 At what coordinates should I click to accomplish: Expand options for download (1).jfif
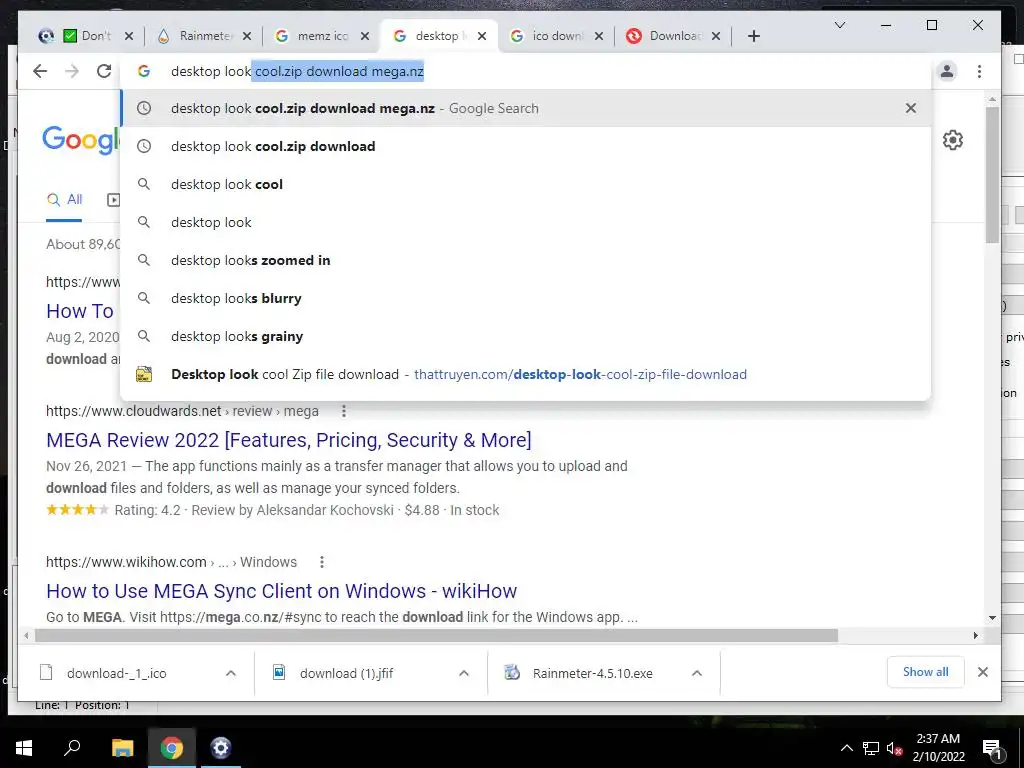coord(464,673)
